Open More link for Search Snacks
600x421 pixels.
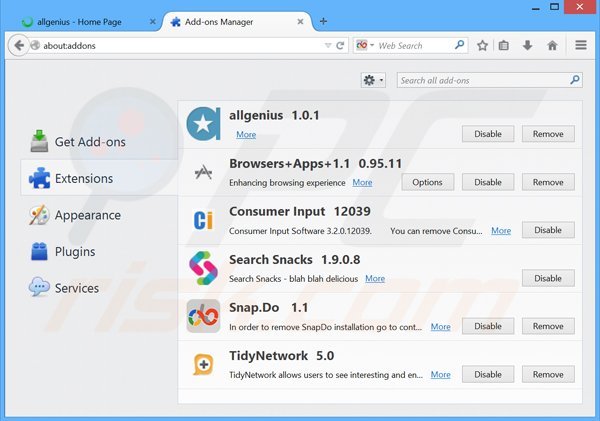(375, 279)
